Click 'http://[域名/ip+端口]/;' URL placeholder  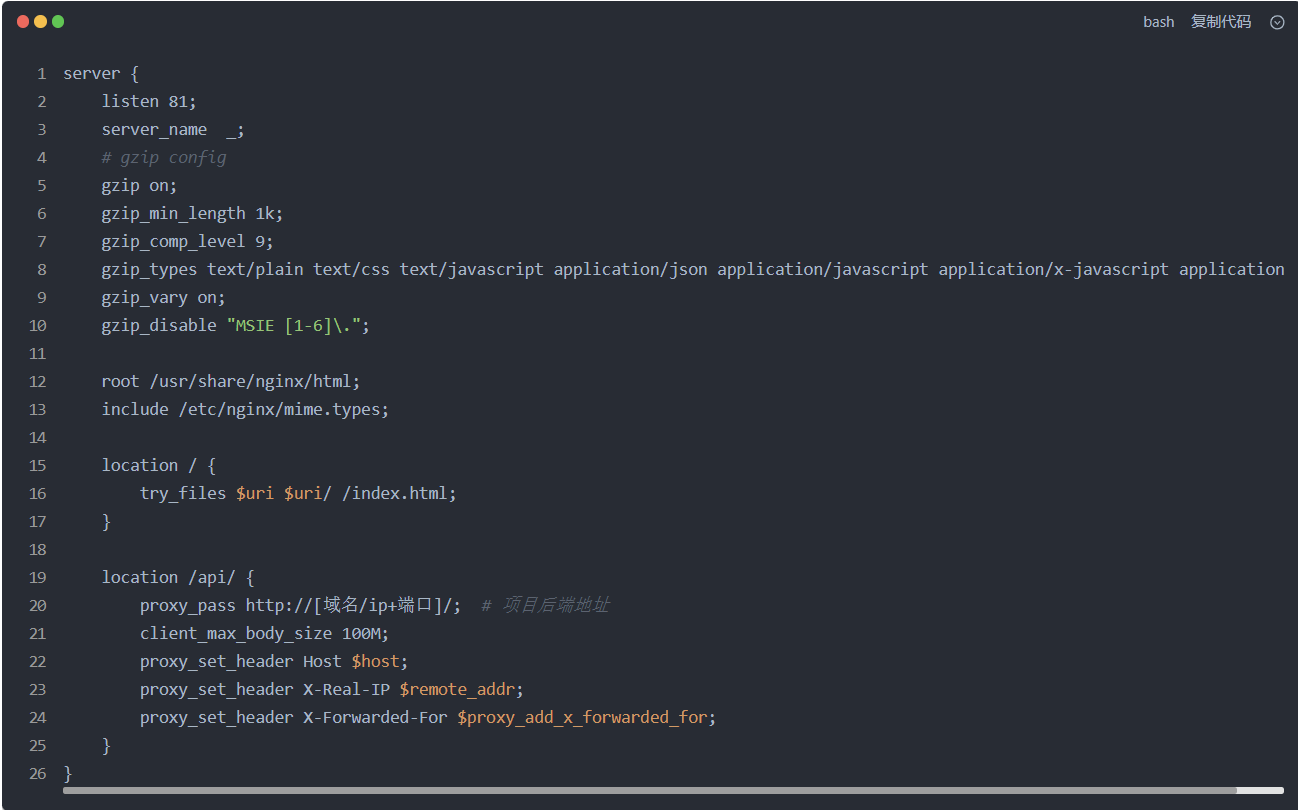click(x=353, y=605)
